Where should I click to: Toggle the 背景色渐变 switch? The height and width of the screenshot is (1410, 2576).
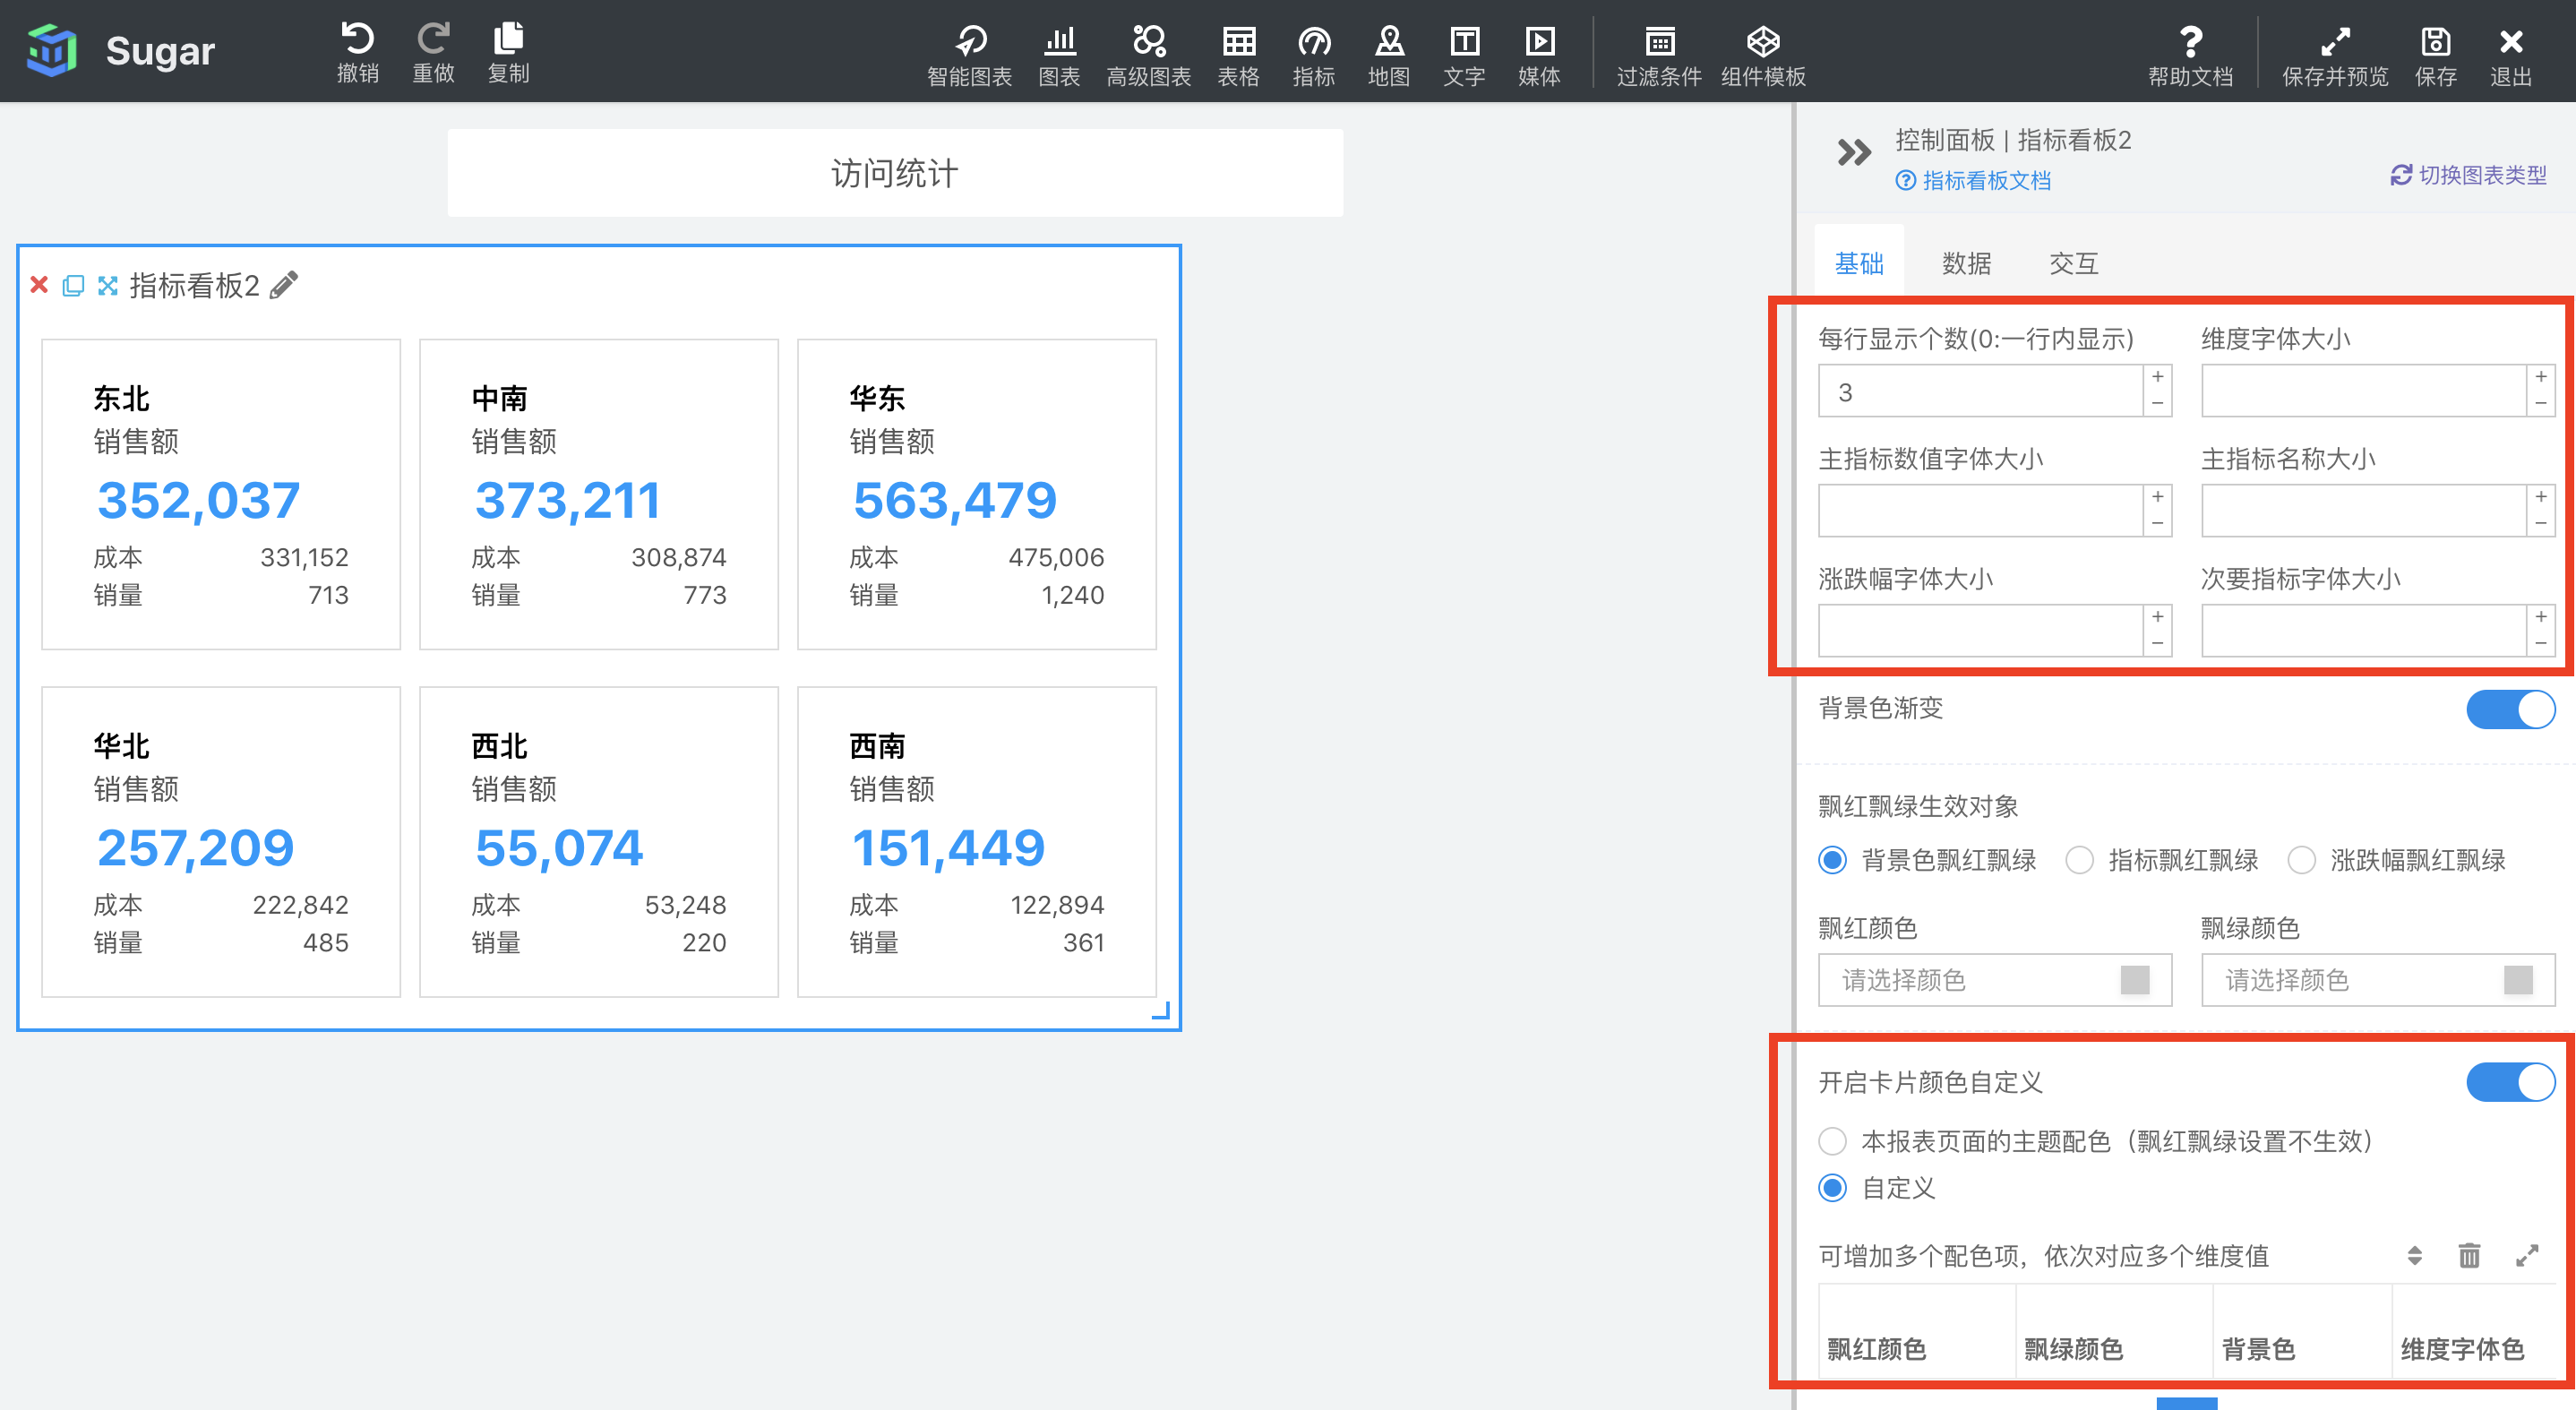(2510, 709)
